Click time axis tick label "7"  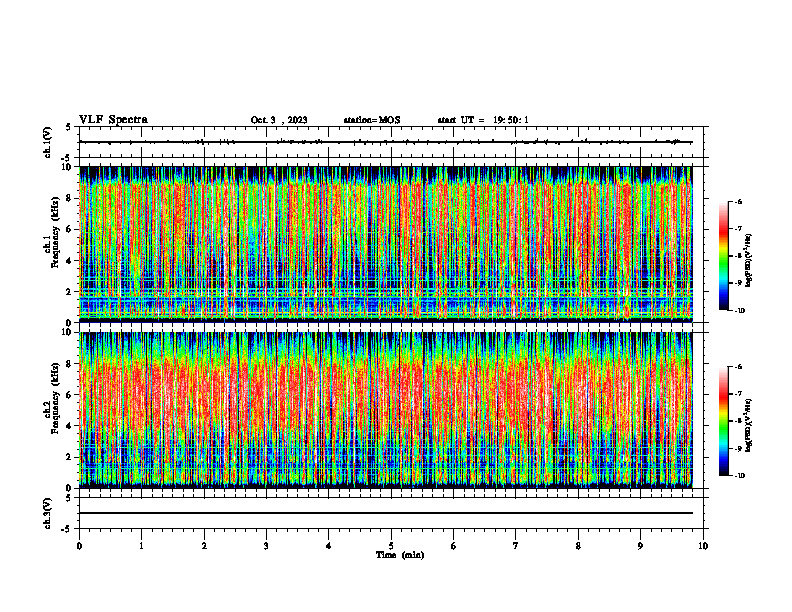point(516,546)
